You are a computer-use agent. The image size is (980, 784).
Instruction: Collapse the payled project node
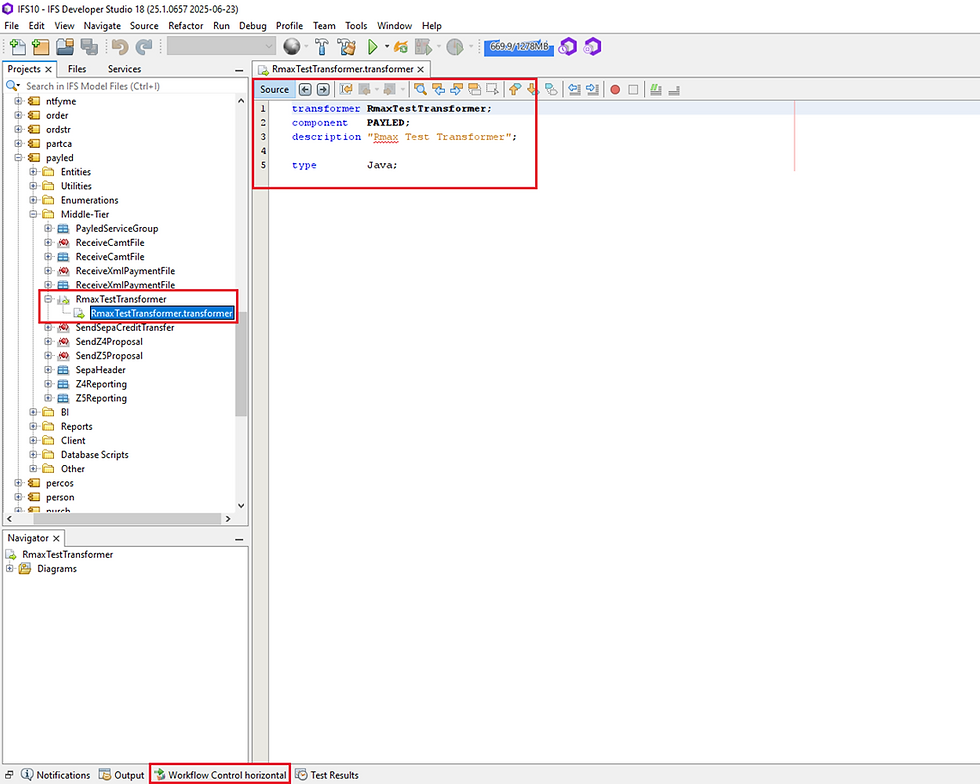[19, 158]
